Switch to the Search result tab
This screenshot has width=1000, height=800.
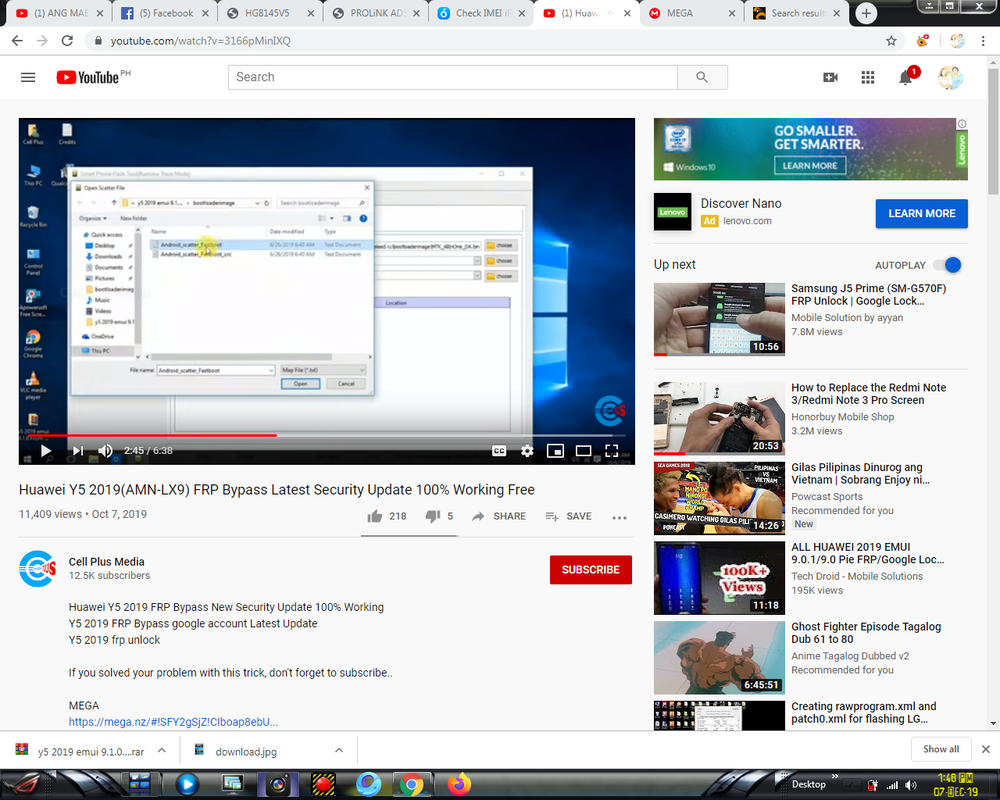(x=797, y=13)
